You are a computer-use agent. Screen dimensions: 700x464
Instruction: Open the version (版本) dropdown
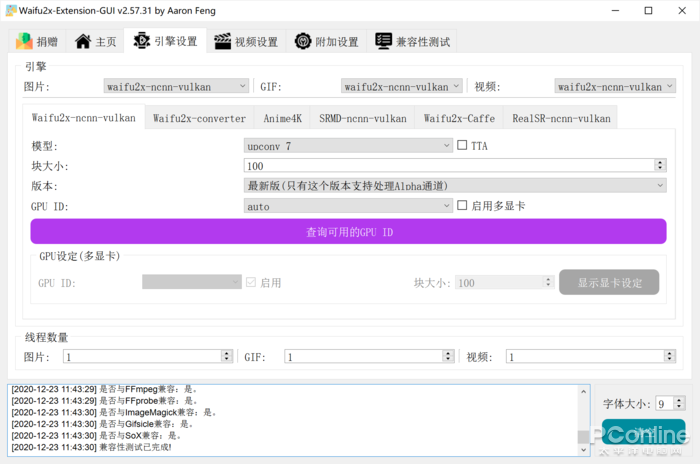pyautogui.click(x=455, y=186)
